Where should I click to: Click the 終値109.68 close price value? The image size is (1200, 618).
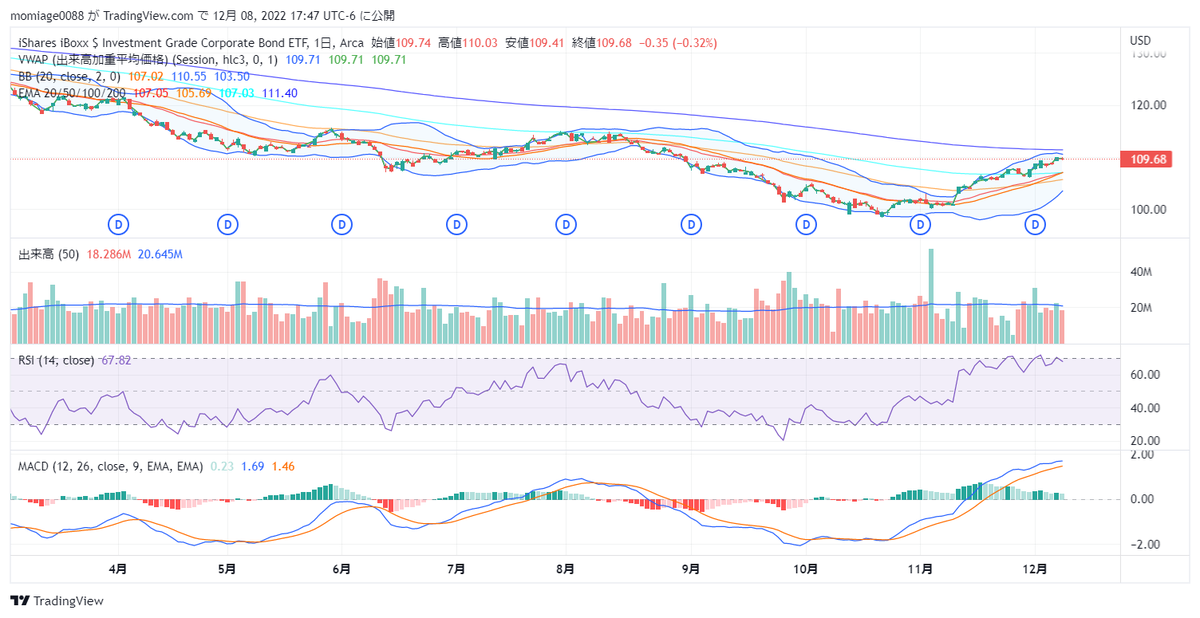(602, 44)
